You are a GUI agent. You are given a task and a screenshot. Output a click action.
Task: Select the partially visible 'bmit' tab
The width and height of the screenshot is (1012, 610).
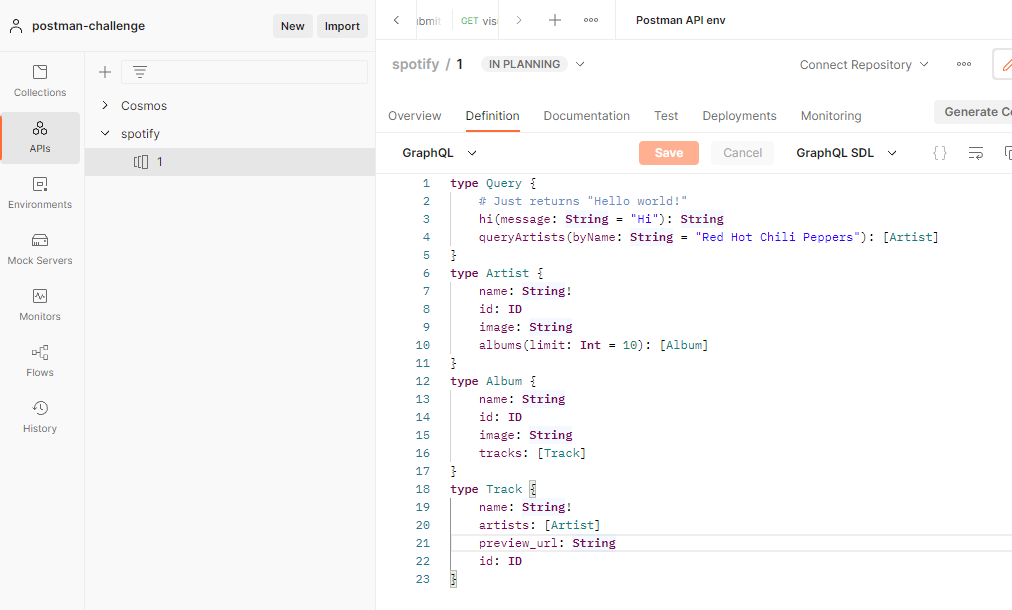(429, 21)
